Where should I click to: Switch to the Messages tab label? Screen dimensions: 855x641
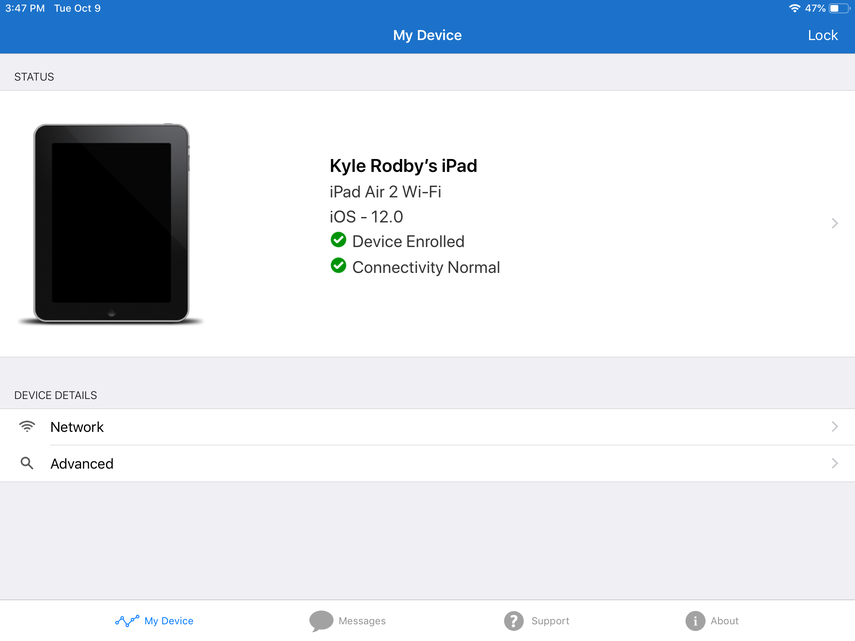[362, 621]
